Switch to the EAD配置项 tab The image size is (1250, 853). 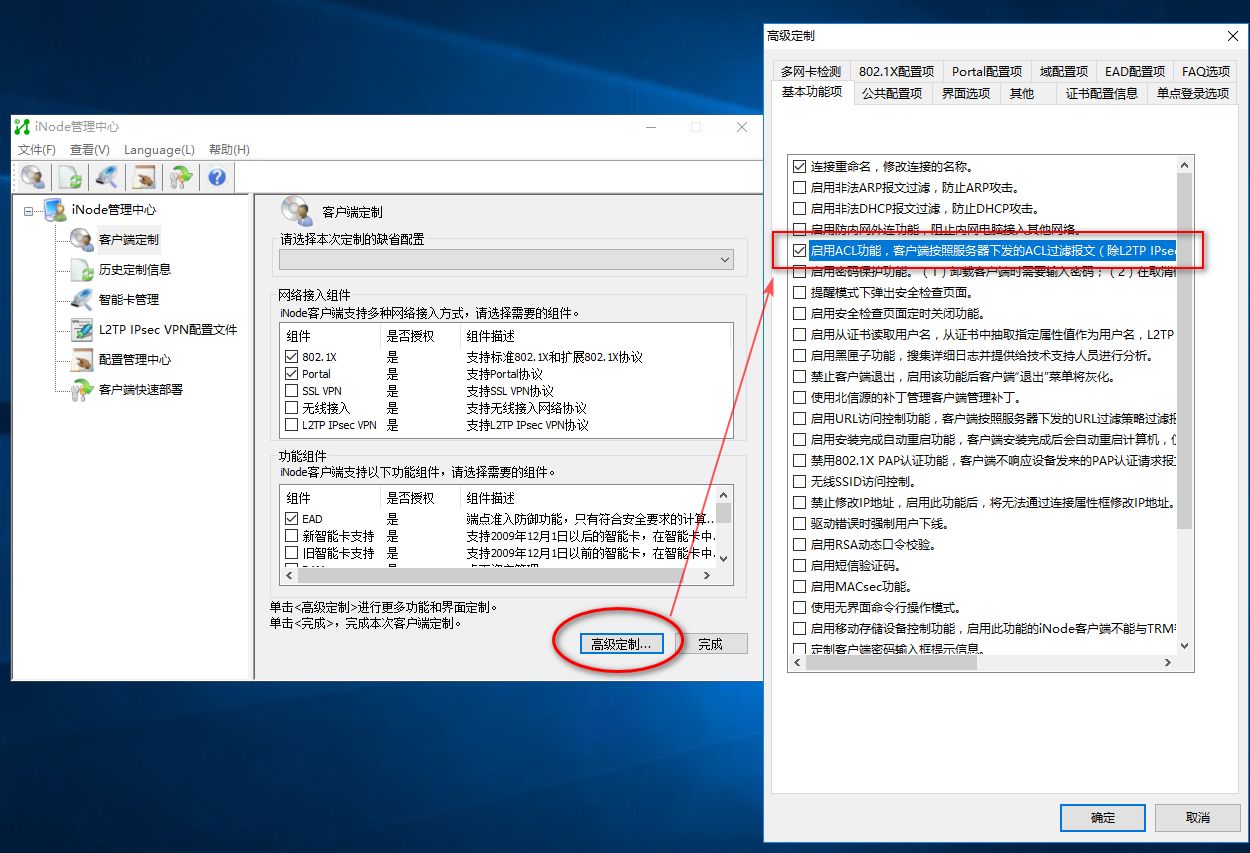(x=1135, y=71)
